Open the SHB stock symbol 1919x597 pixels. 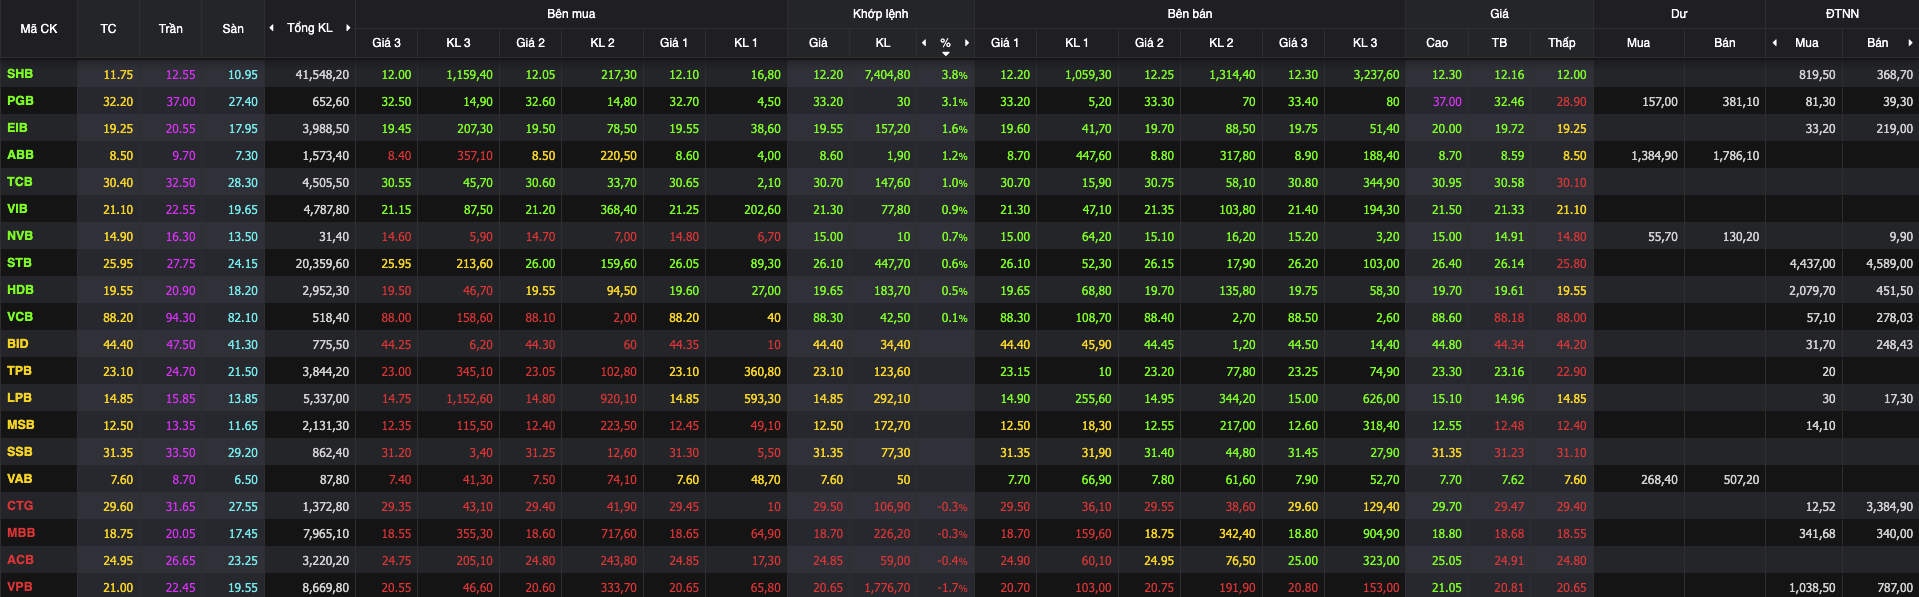pyautogui.click(x=20, y=74)
